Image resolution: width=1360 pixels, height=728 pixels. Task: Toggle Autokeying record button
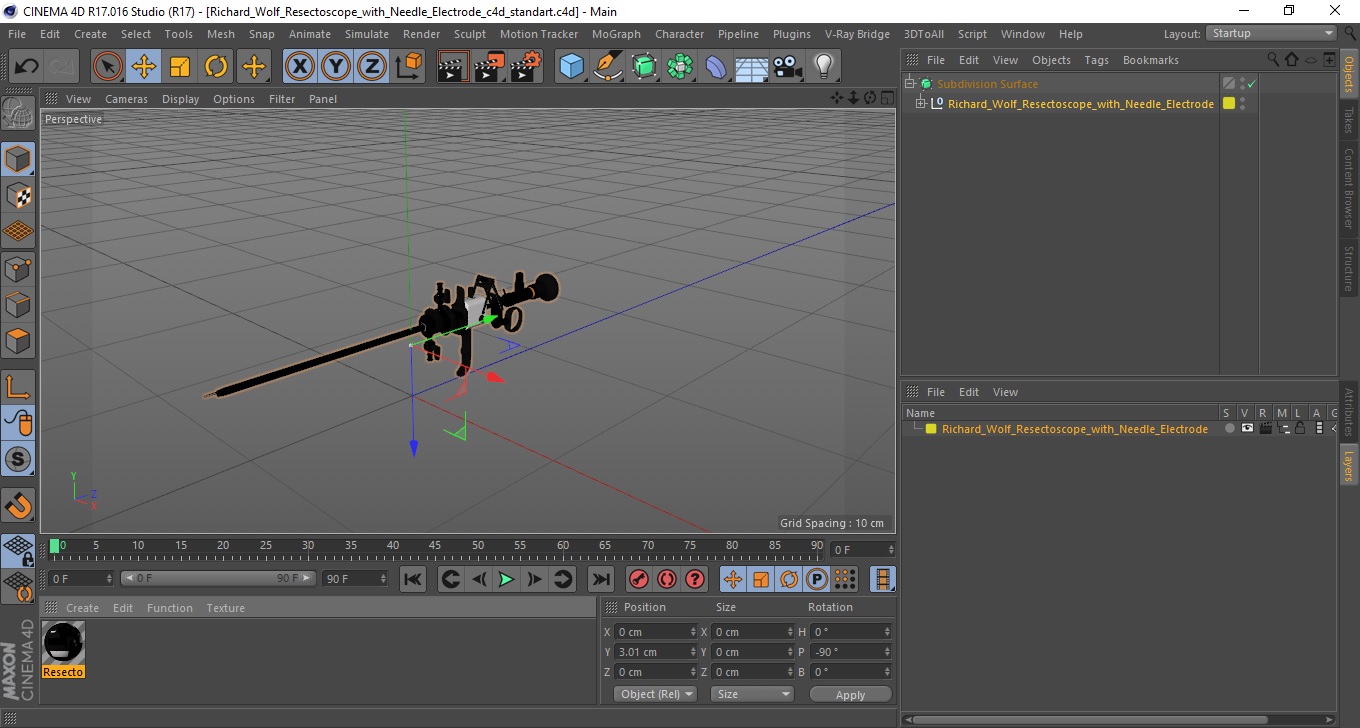[x=666, y=579]
